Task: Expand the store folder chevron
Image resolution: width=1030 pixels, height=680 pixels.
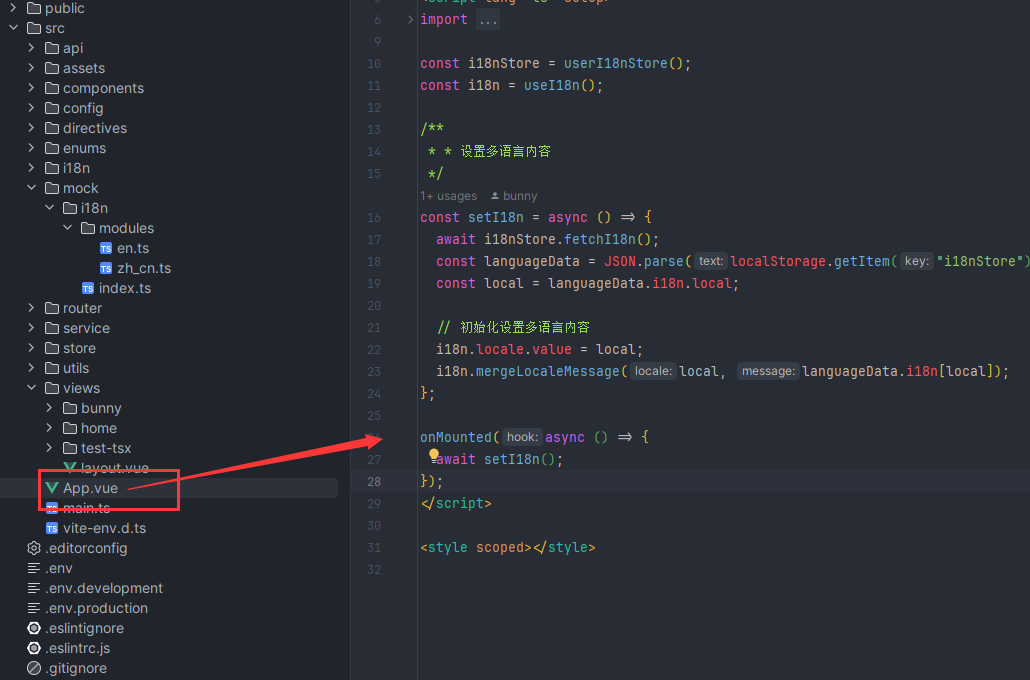Action: (x=32, y=348)
